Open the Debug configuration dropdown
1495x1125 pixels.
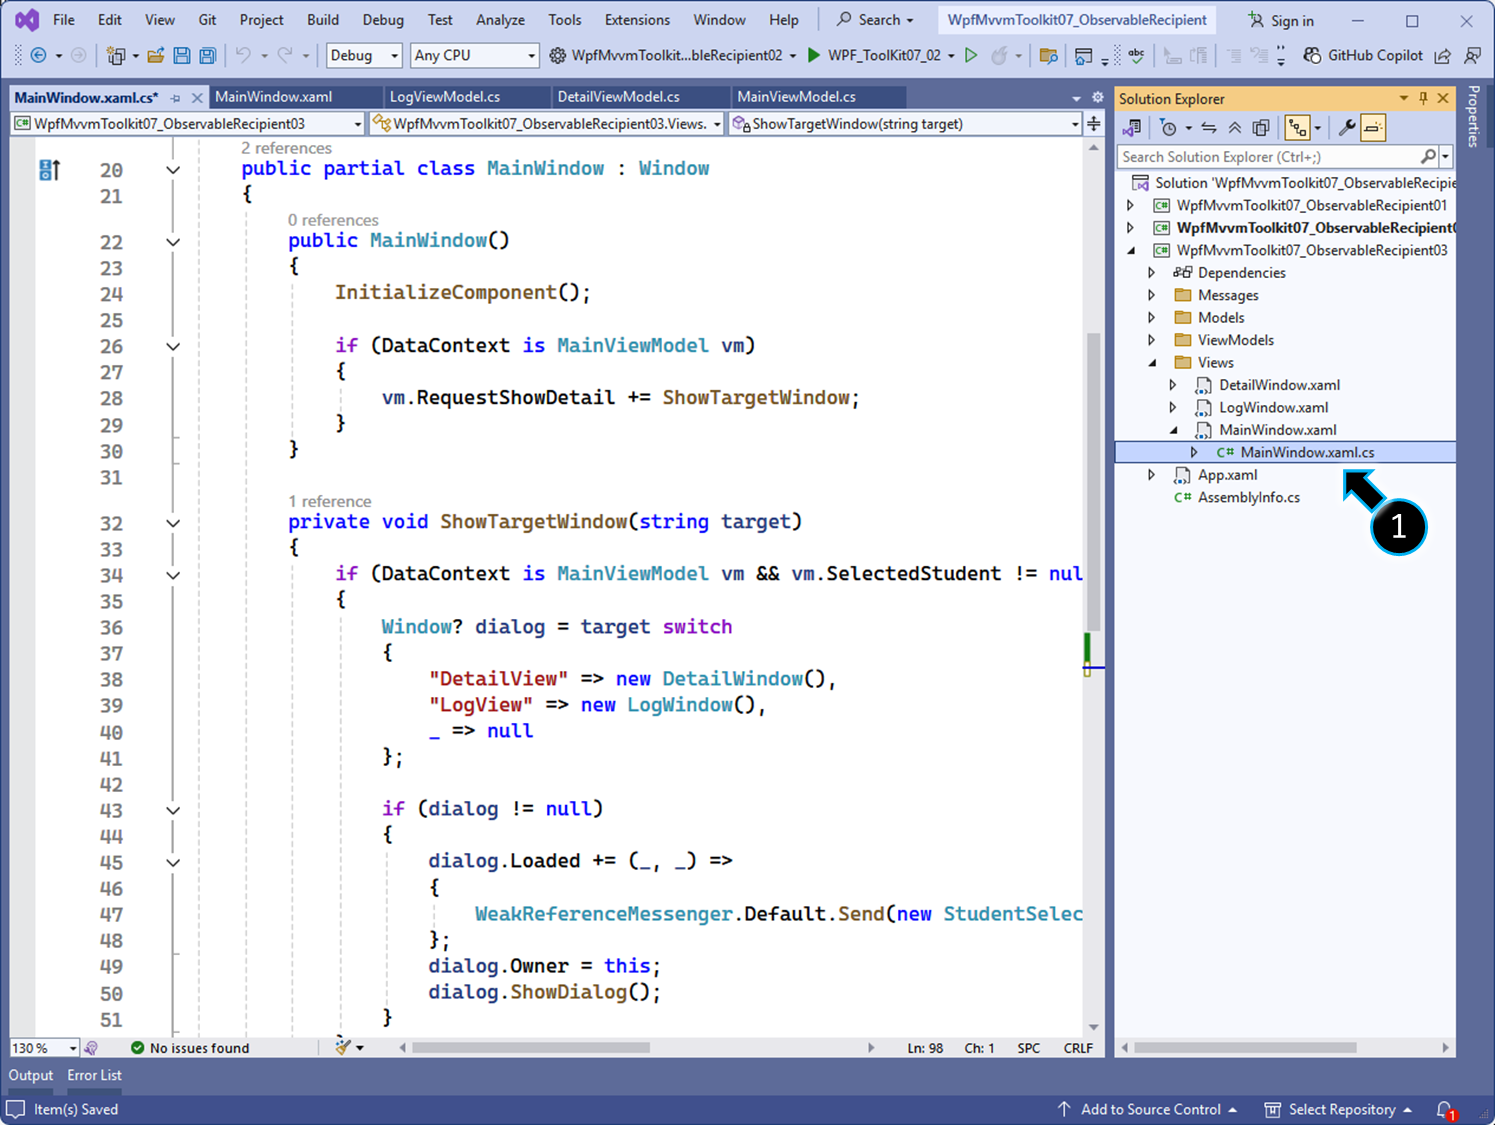coord(364,56)
